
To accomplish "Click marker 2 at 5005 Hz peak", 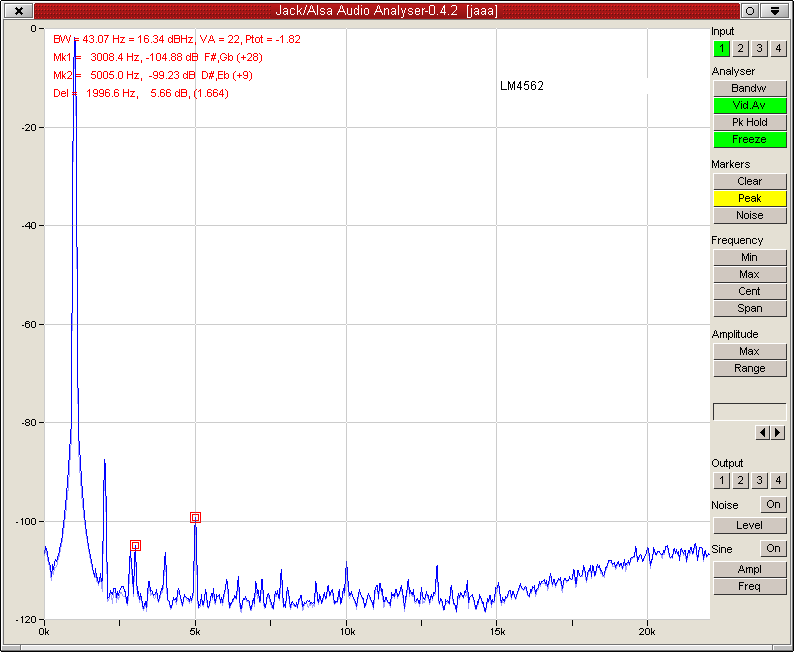I will pos(195,517).
